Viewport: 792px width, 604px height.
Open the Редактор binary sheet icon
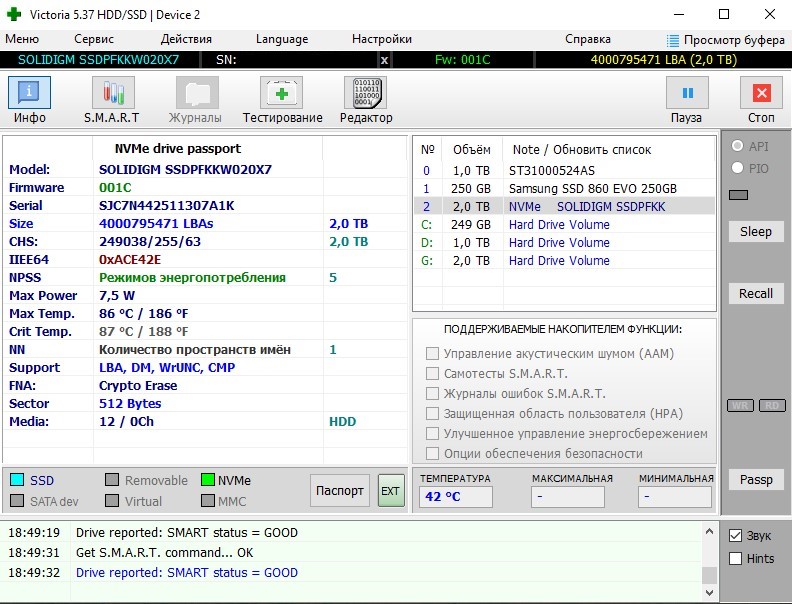tap(365, 93)
